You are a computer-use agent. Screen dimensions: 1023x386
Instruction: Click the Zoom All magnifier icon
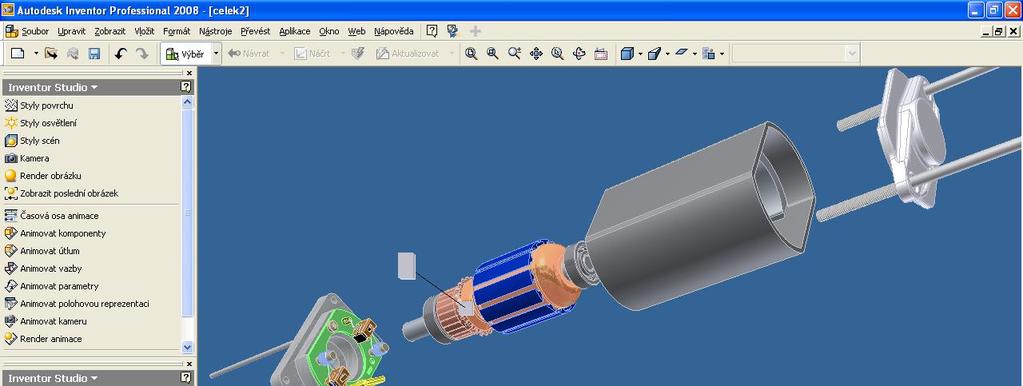click(471, 54)
